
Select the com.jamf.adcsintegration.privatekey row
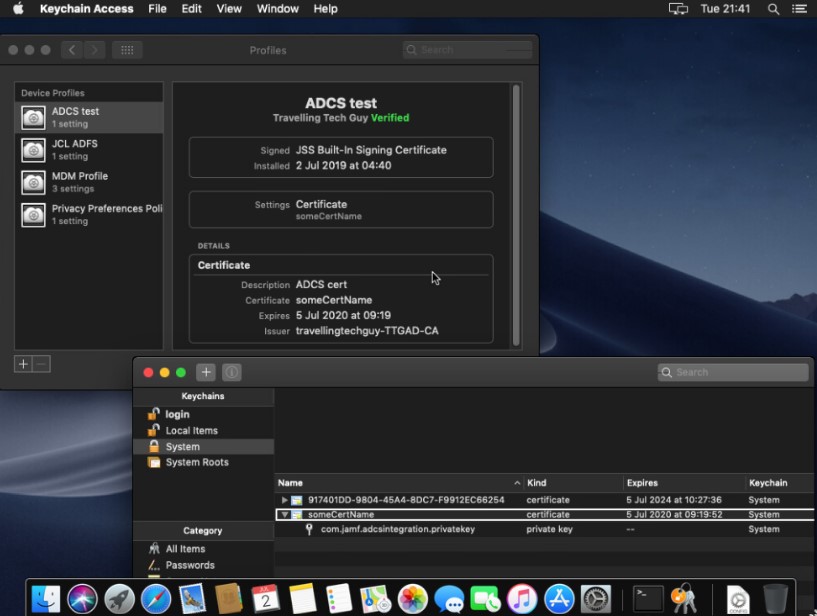click(544, 529)
